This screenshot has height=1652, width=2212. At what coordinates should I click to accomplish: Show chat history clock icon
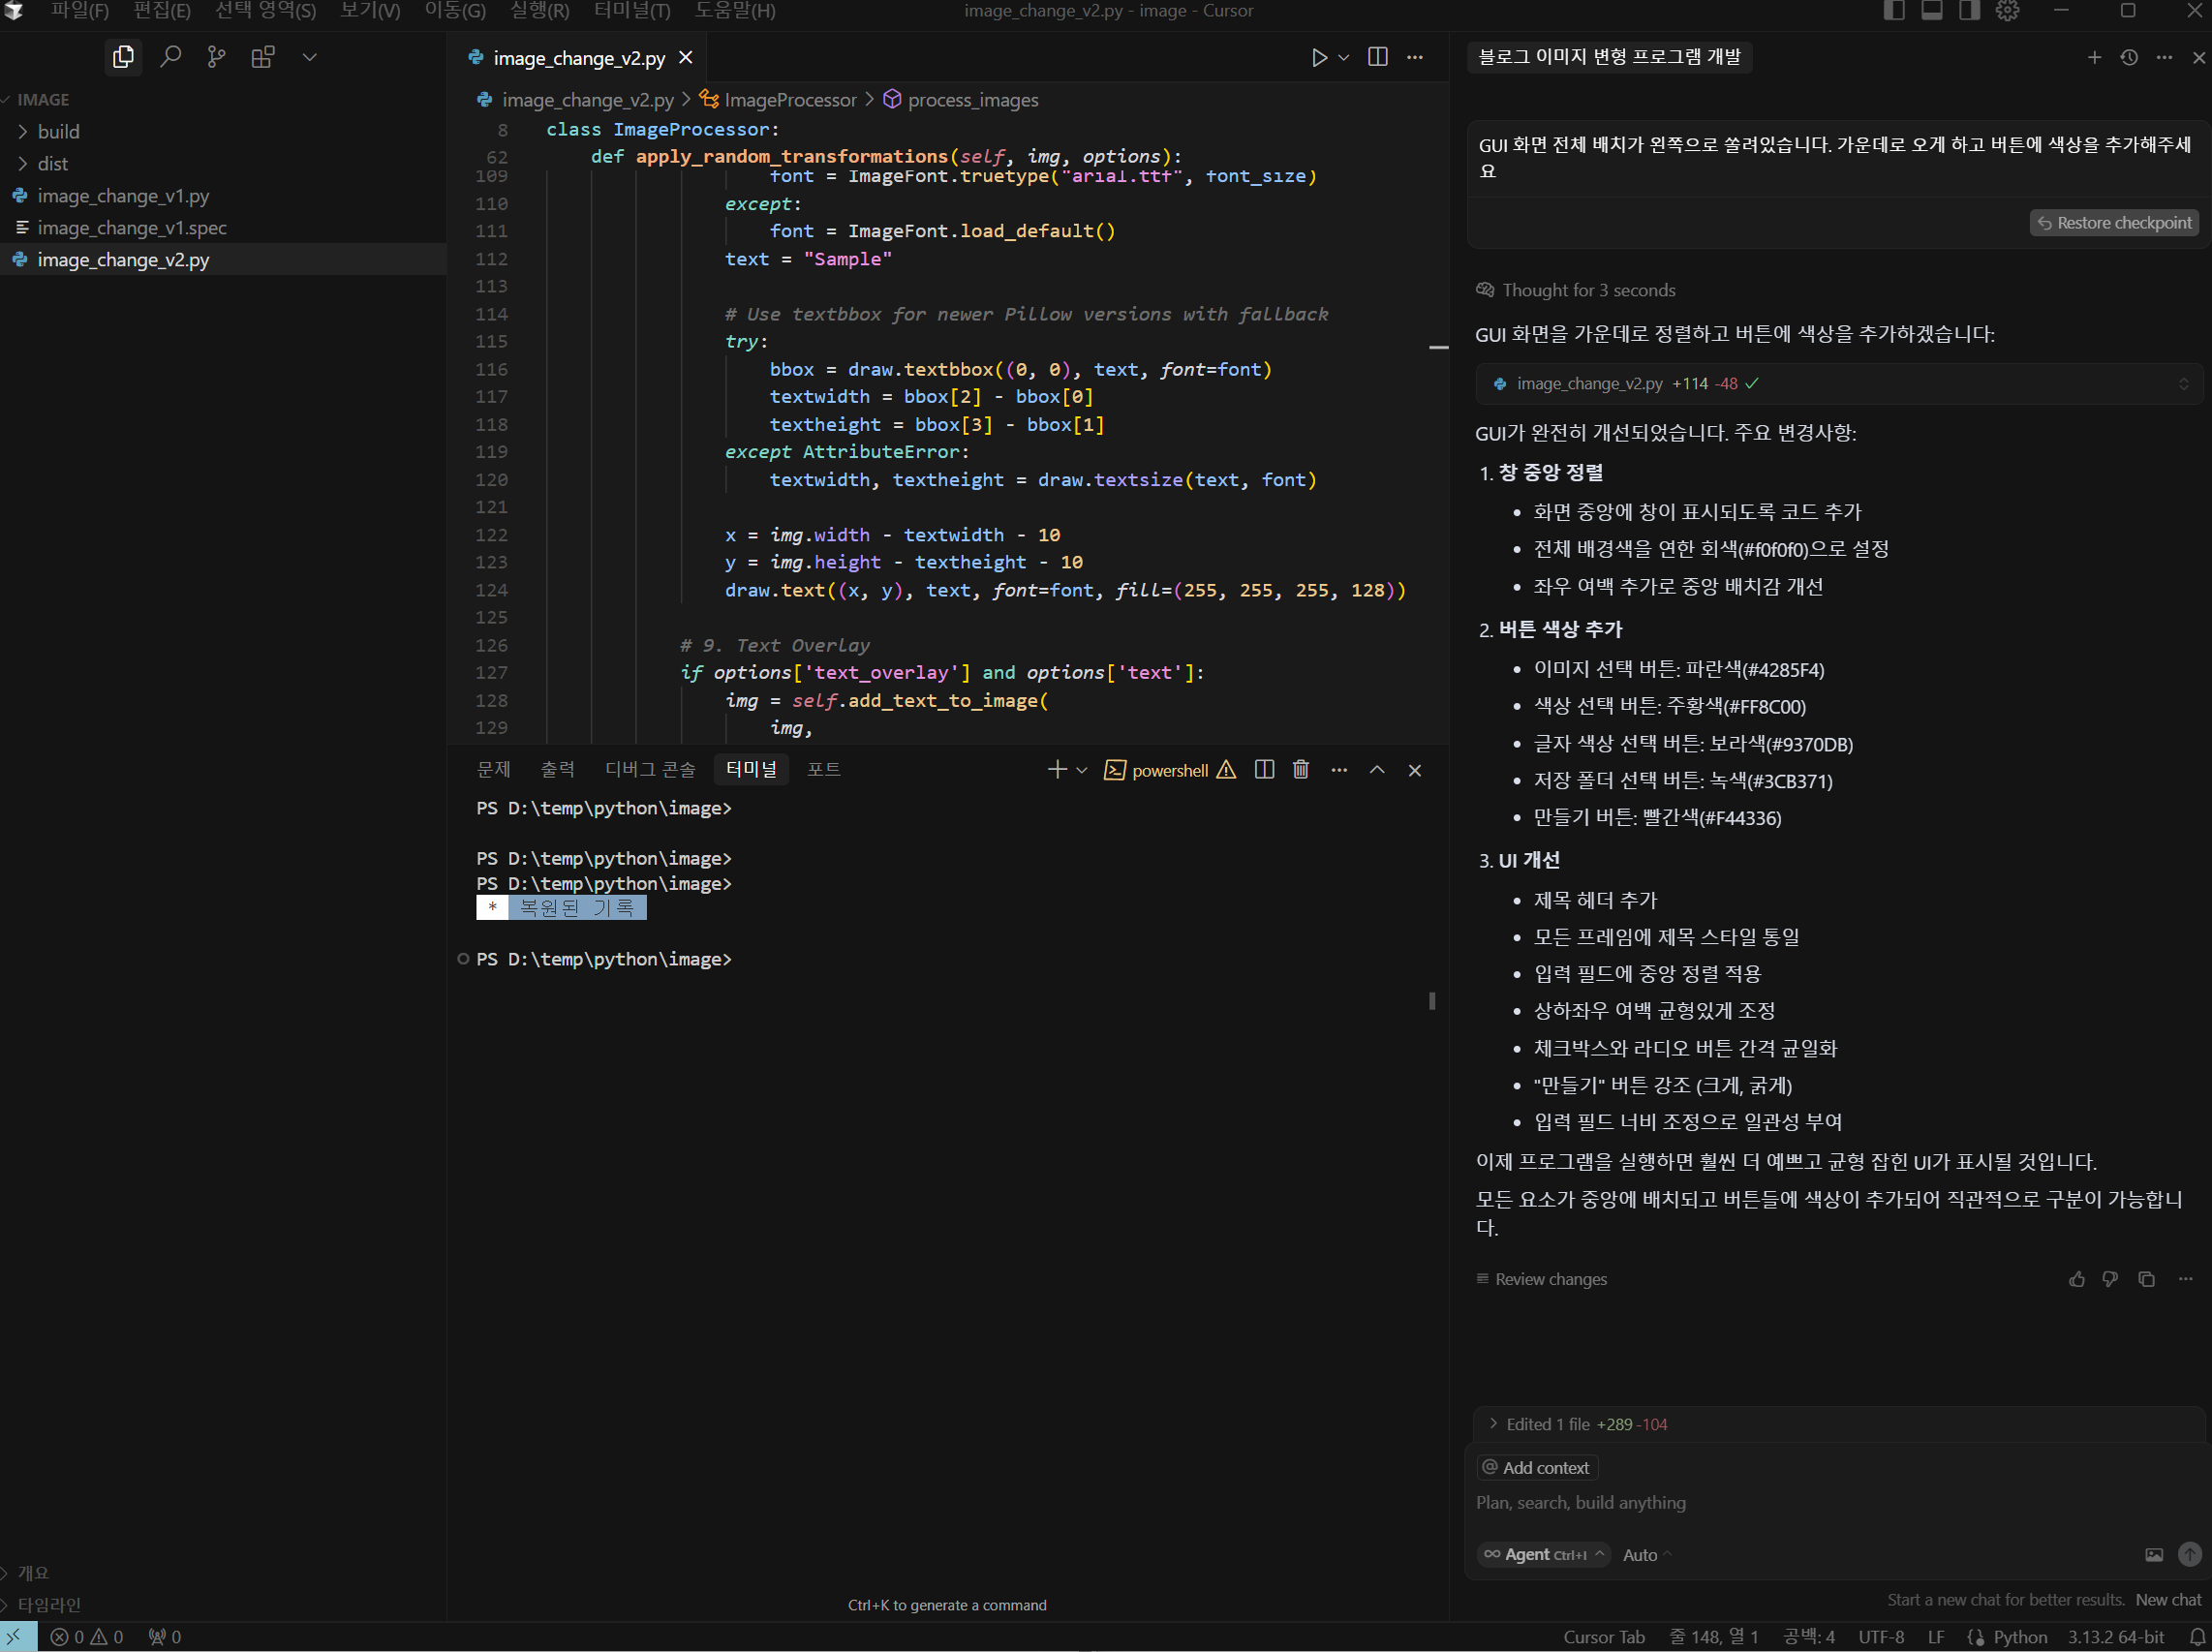tap(2129, 57)
